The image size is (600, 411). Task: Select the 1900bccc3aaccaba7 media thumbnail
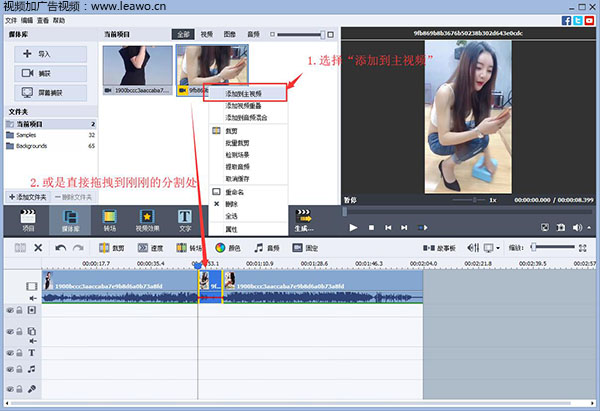click(138, 70)
